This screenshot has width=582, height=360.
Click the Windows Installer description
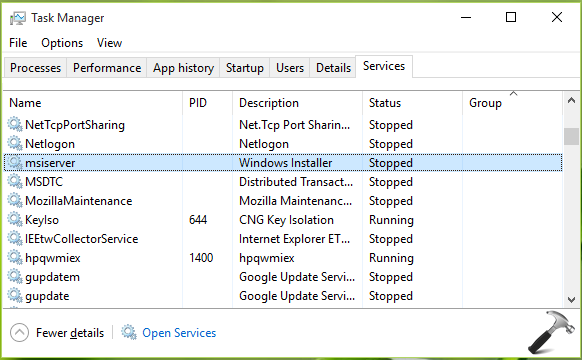[x=285, y=163]
